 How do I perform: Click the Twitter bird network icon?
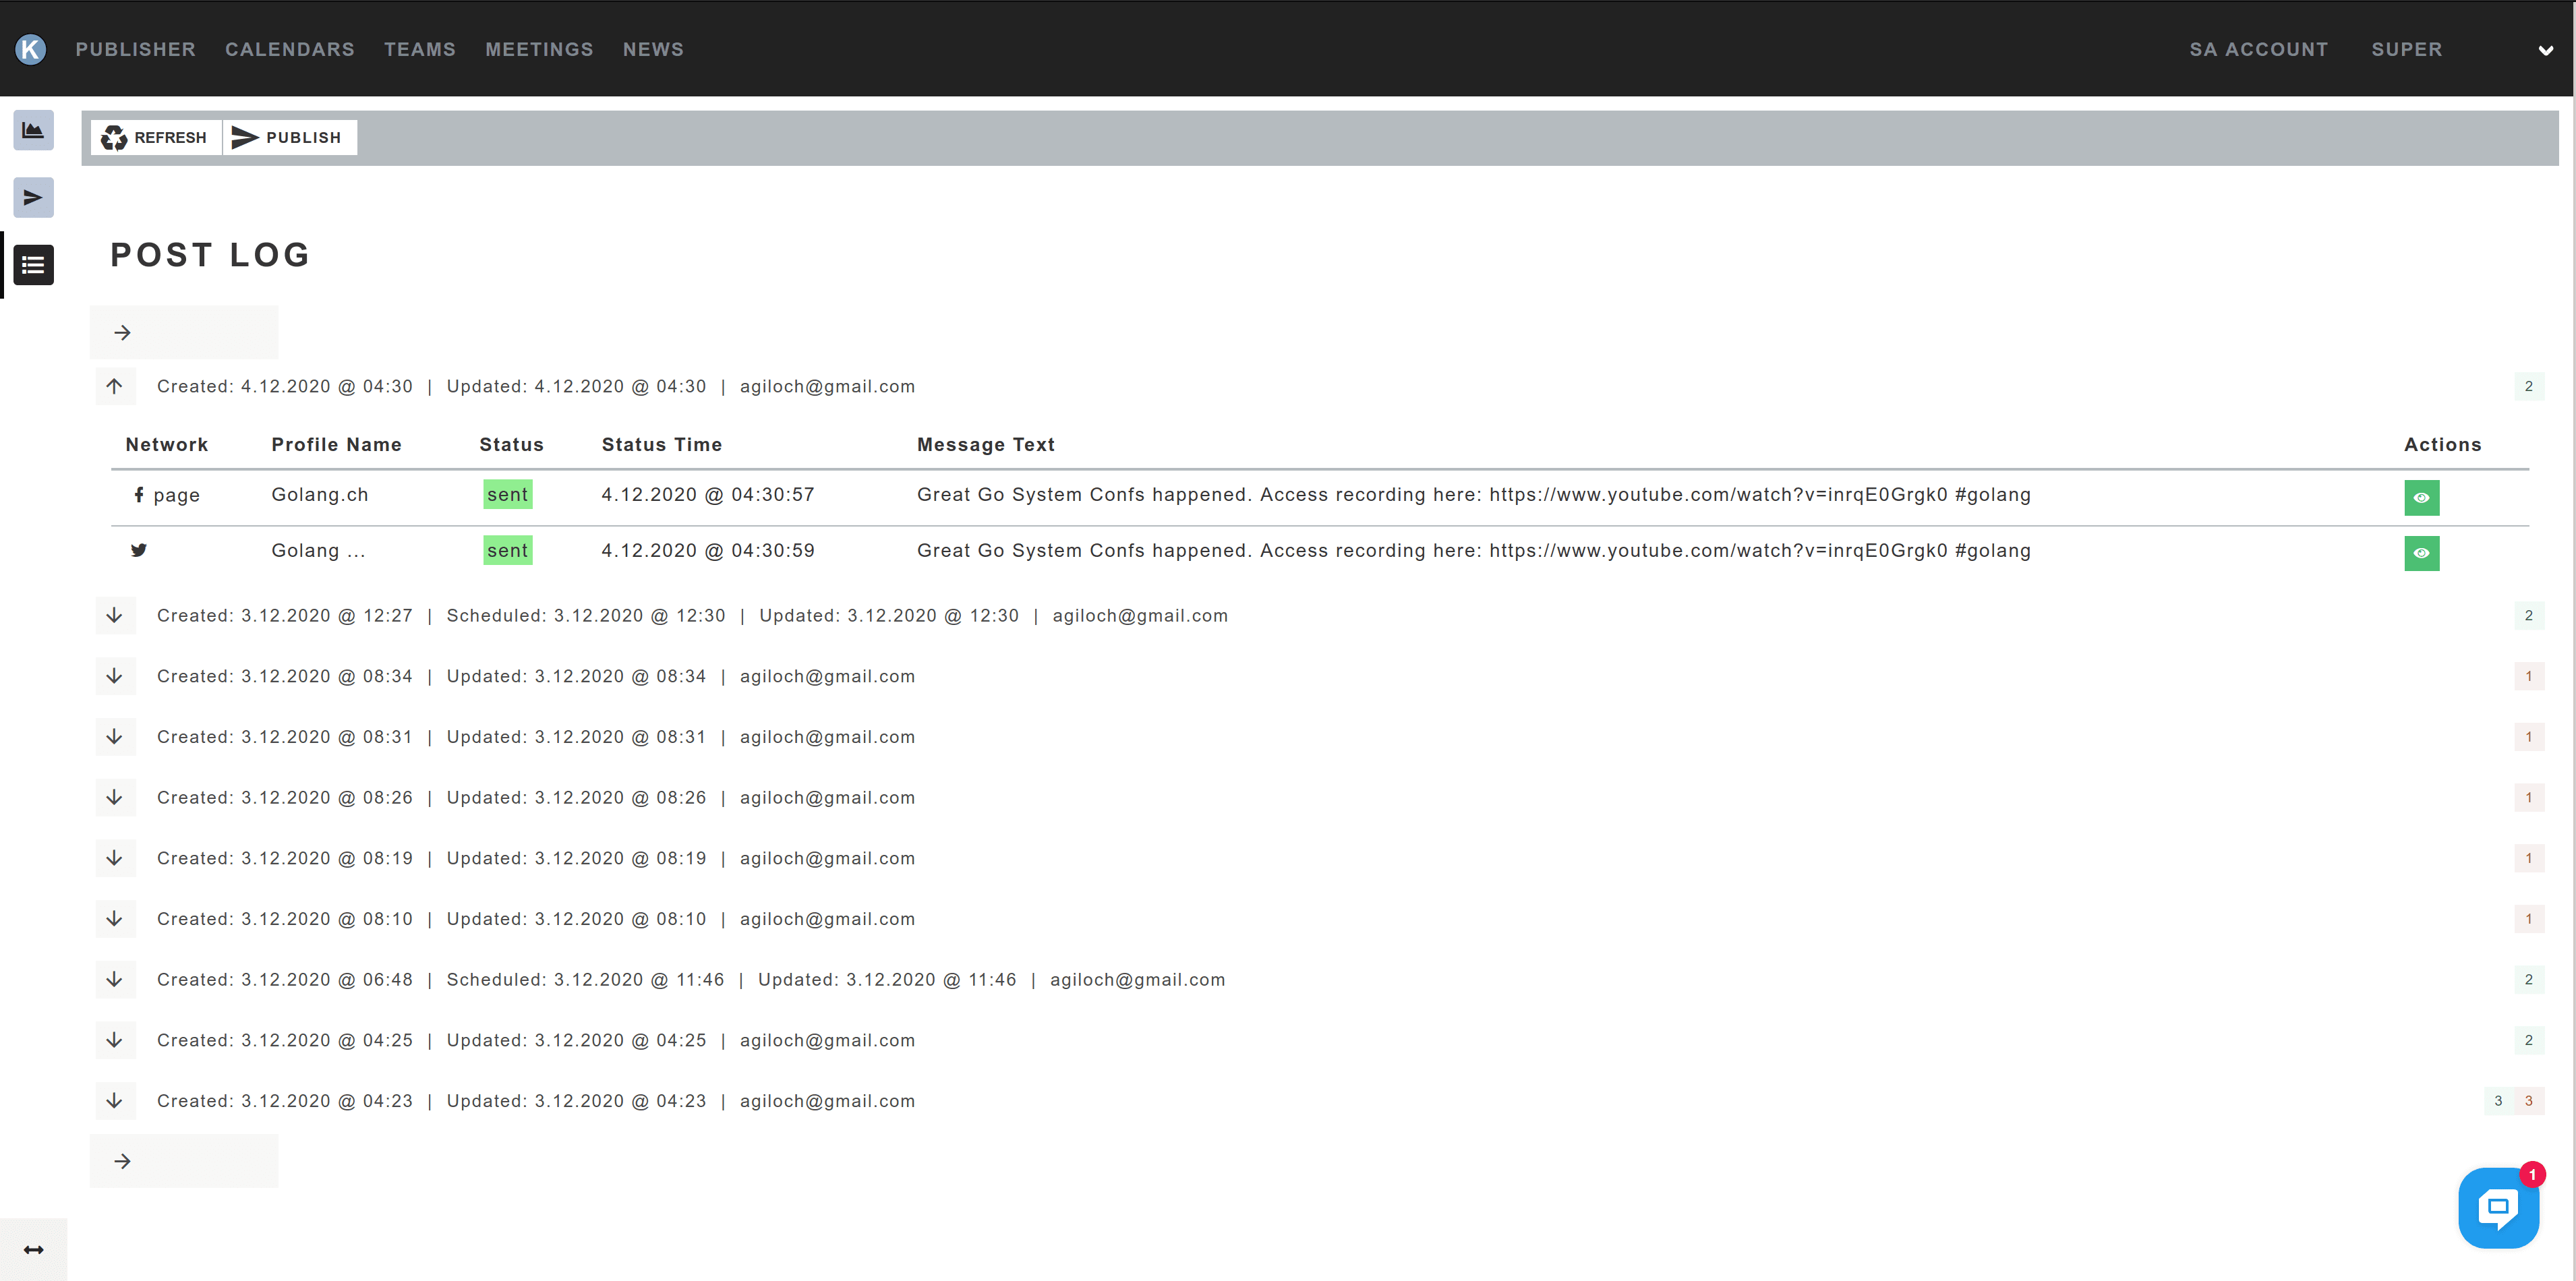coord(139,550)
